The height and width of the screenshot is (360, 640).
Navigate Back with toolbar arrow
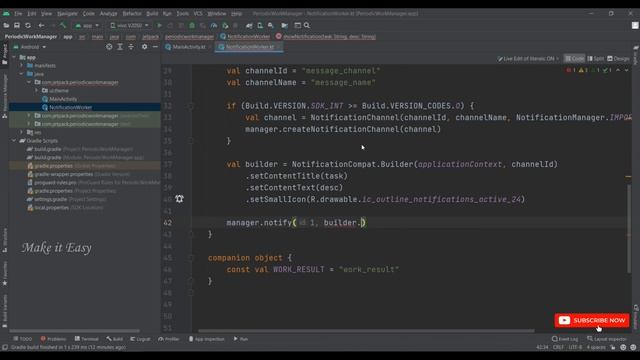click(41, 25)
